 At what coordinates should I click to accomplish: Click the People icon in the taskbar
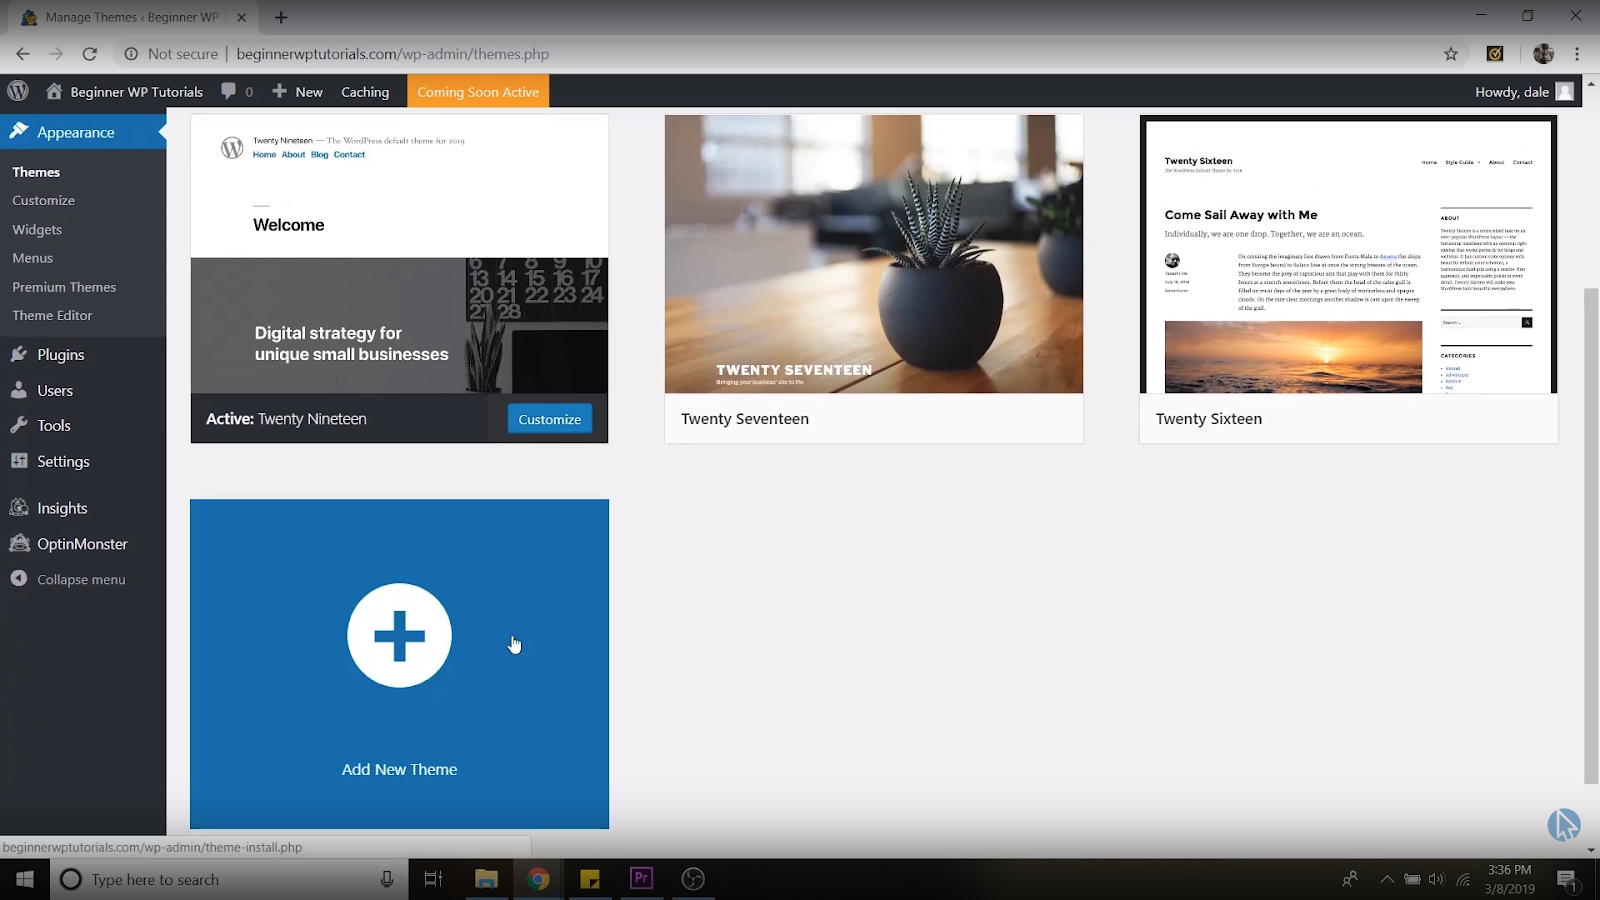1349,879
